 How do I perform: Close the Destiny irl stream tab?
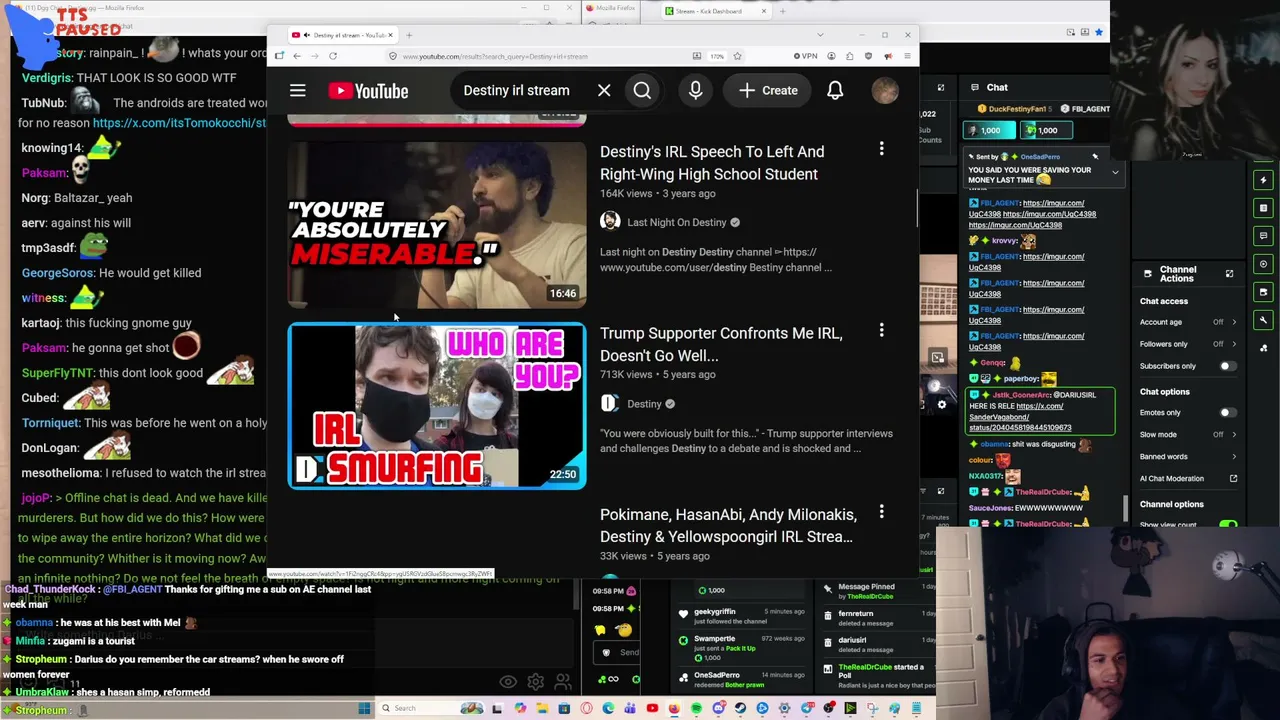[x=389, y=35]
